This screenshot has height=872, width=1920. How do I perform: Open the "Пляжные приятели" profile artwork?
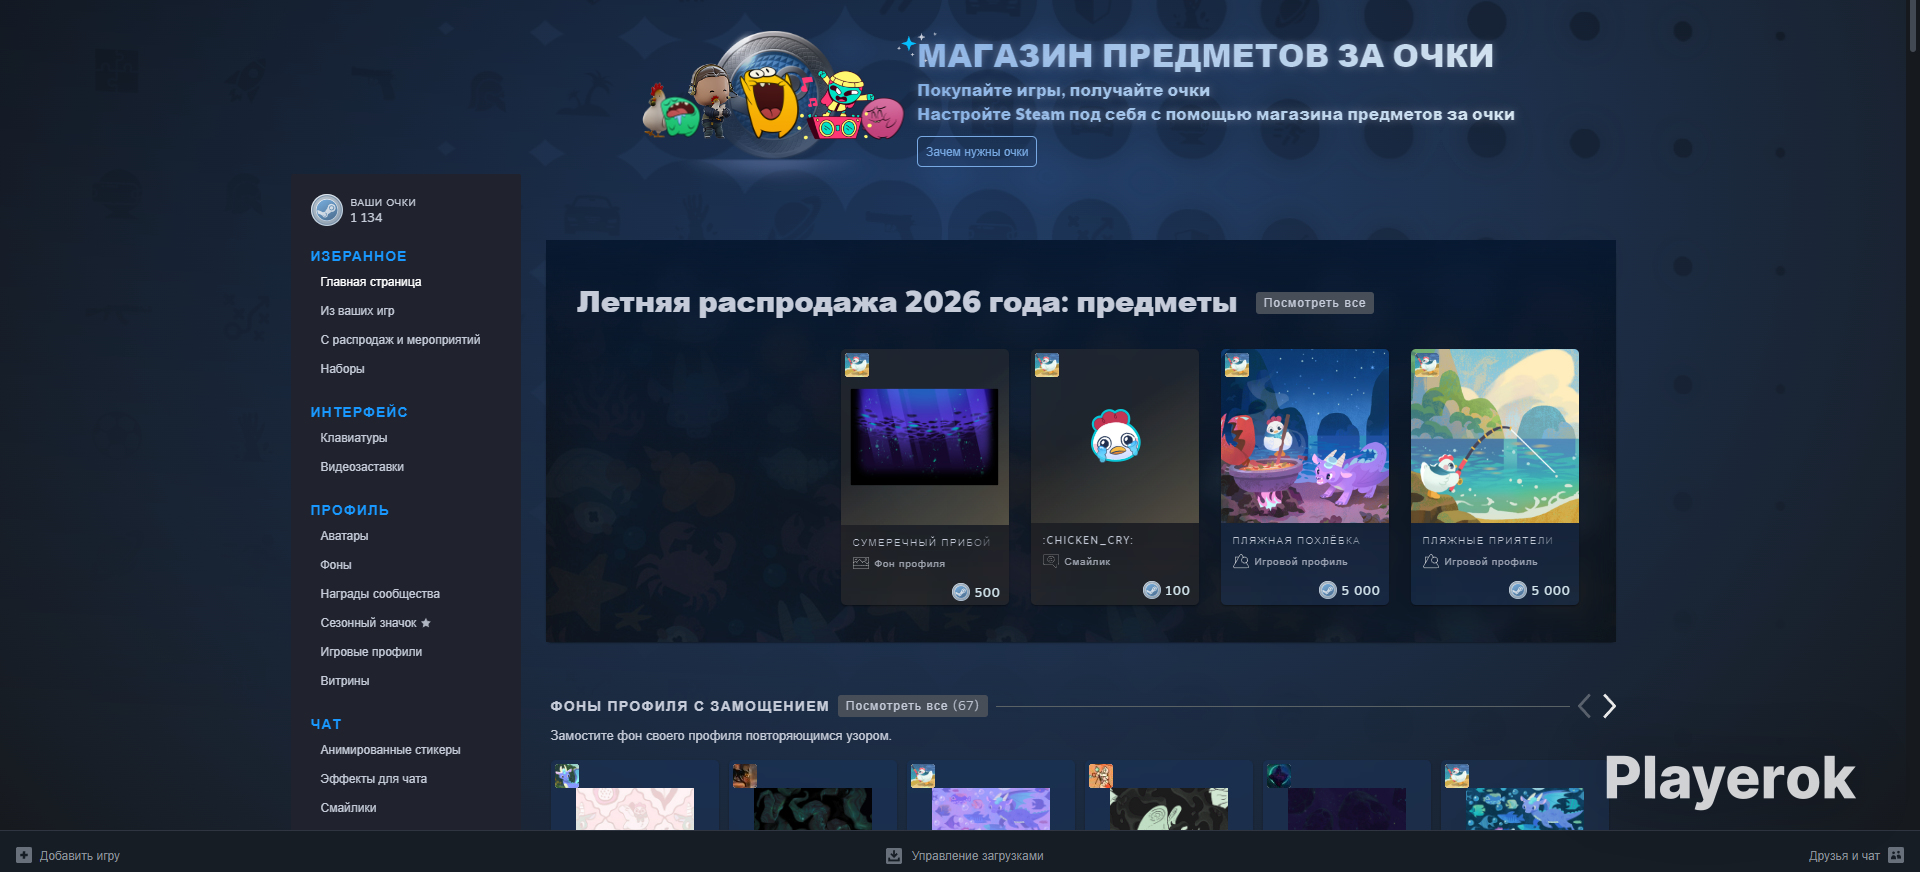(x=1495, y=436)
